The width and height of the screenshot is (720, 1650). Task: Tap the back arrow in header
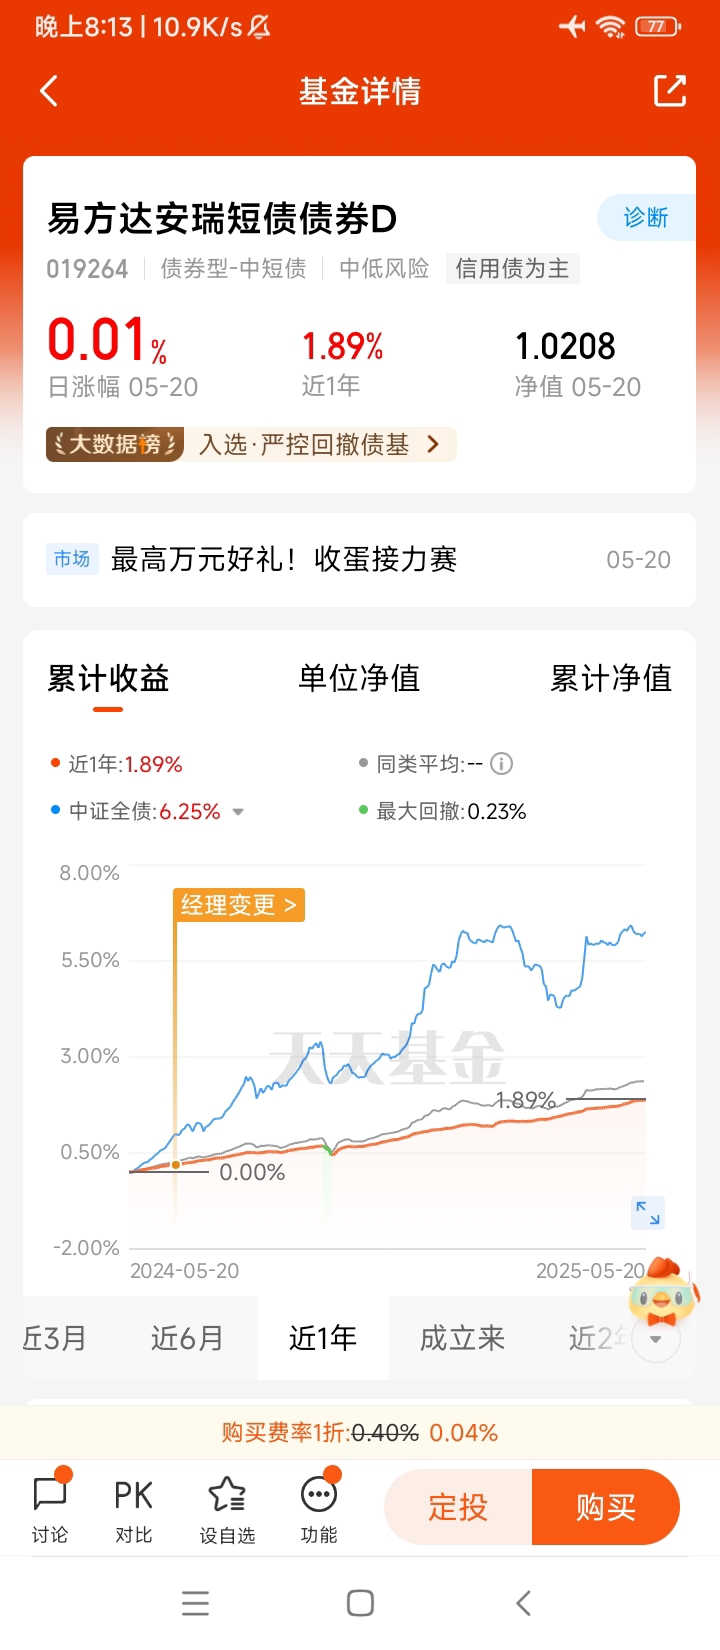click(x=49, y=91)
